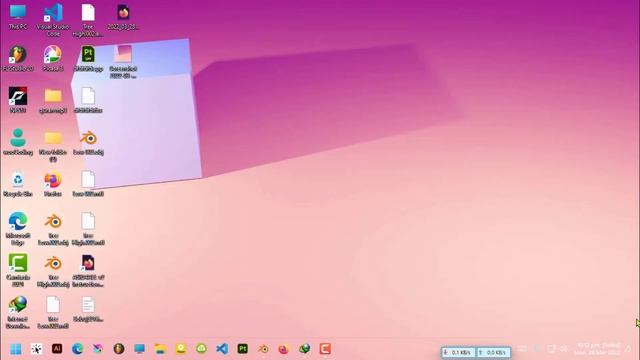Open Adobe Illustrator from the taskbar
This screenshot has width=640, height=360.
[x=57, y=349]
